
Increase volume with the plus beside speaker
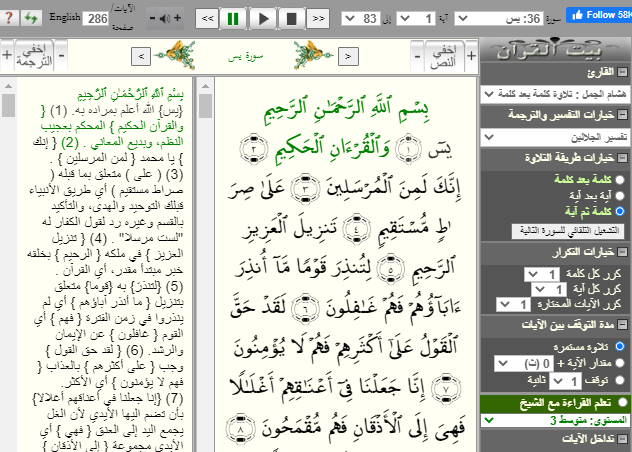[x=177, y=18]
